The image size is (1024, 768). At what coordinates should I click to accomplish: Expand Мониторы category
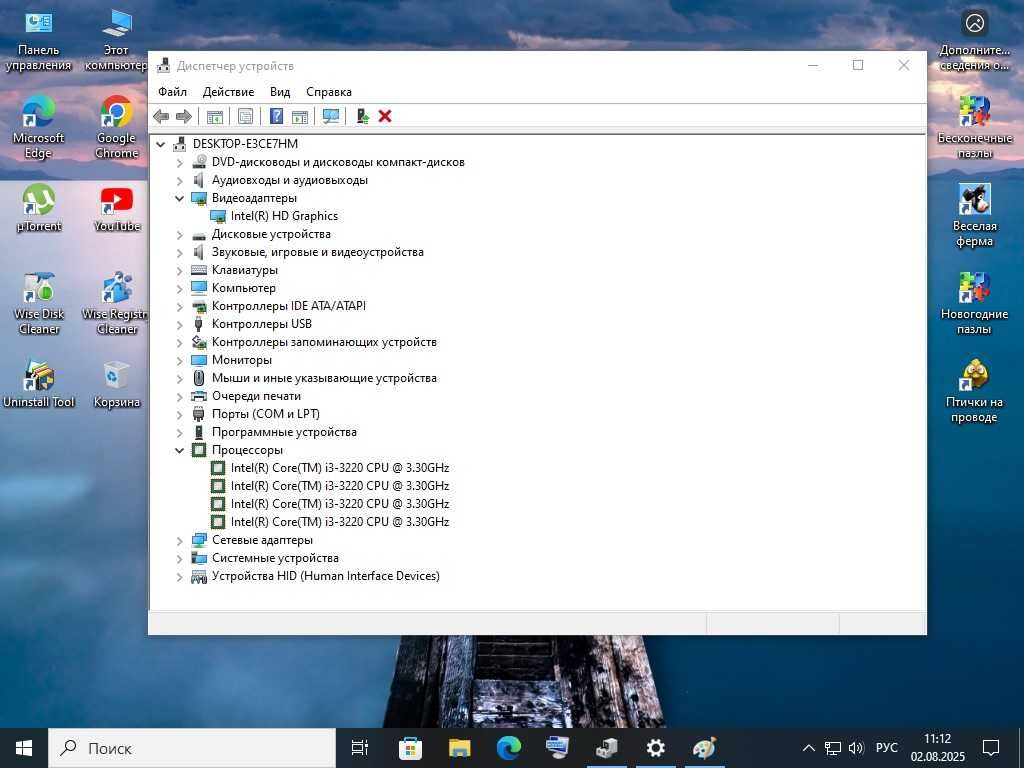point(180,360)
